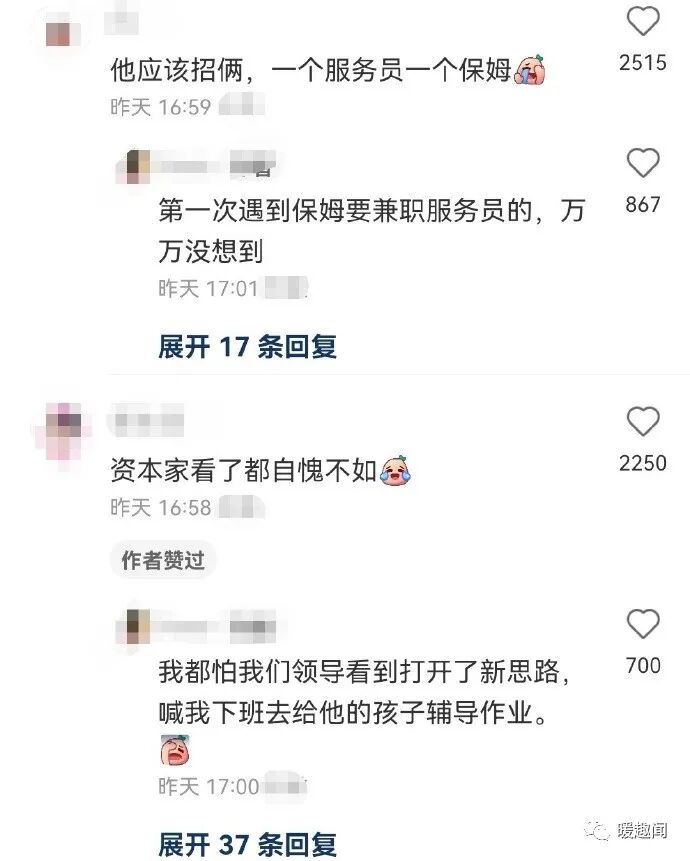Open the blurred username of second commenter
Viewport: 690px width, 861px height.
146,421
